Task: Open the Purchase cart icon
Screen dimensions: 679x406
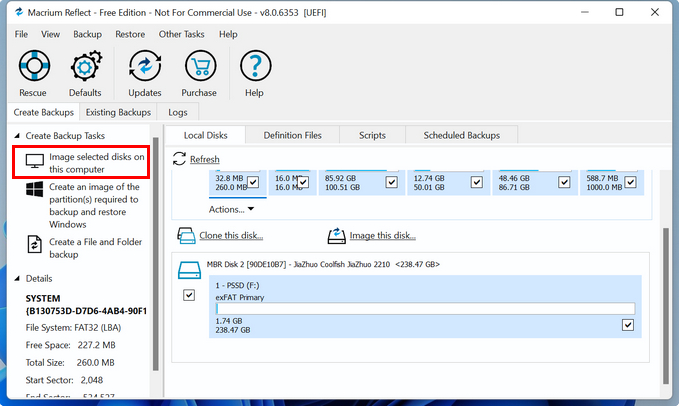Action: (200, 66)
